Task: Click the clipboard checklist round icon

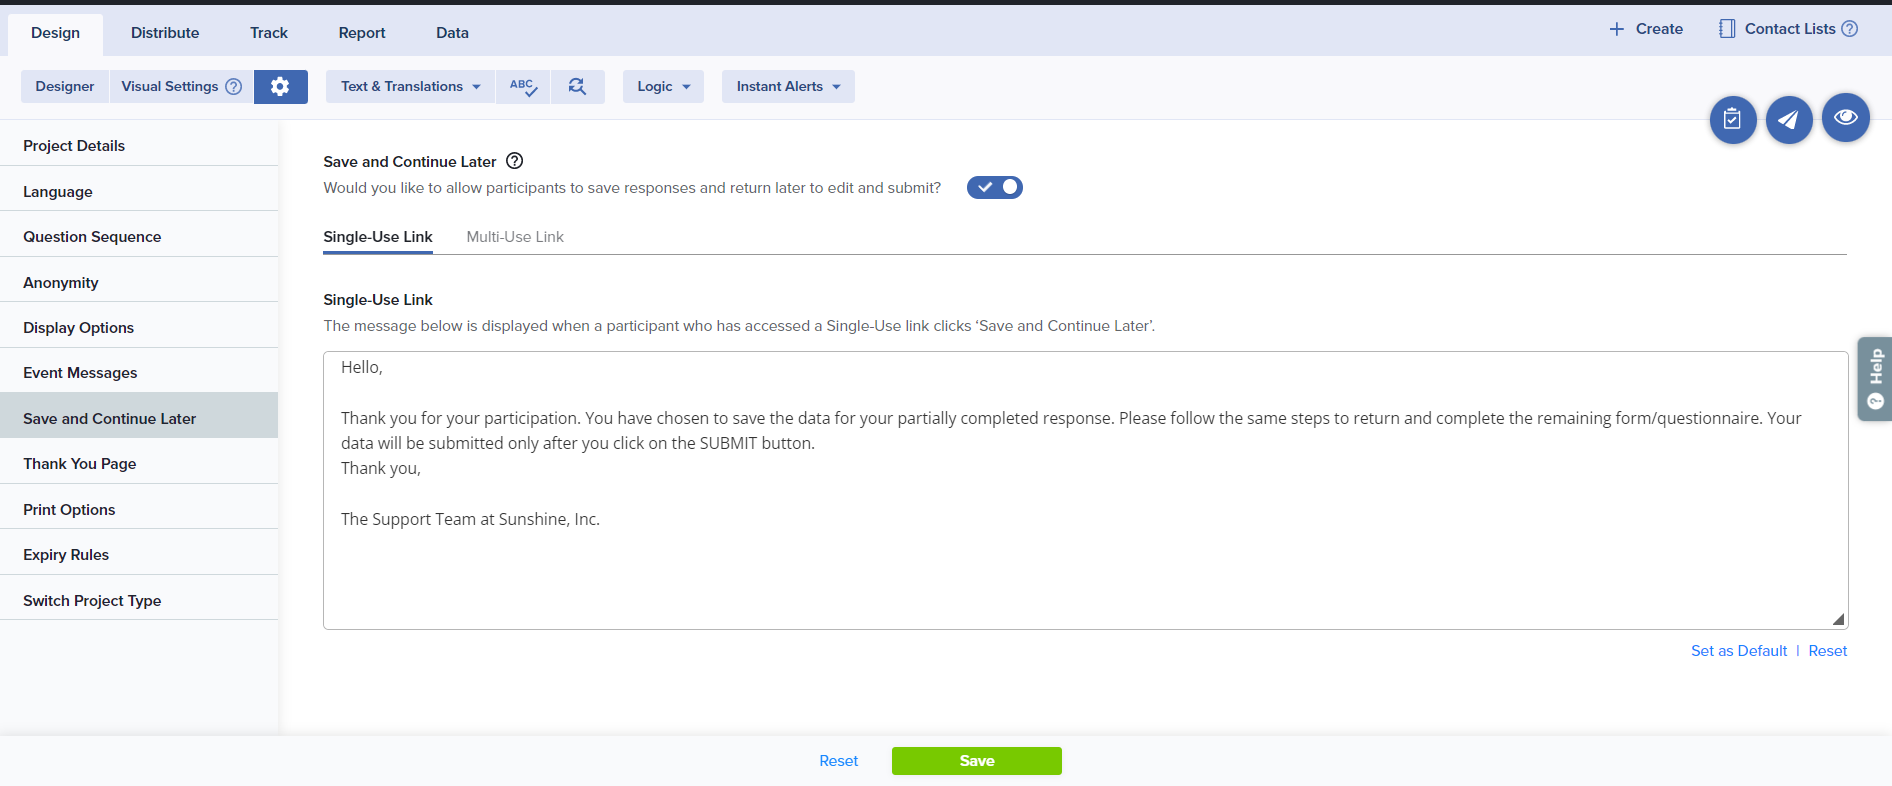Action: tap(1732, 120)
